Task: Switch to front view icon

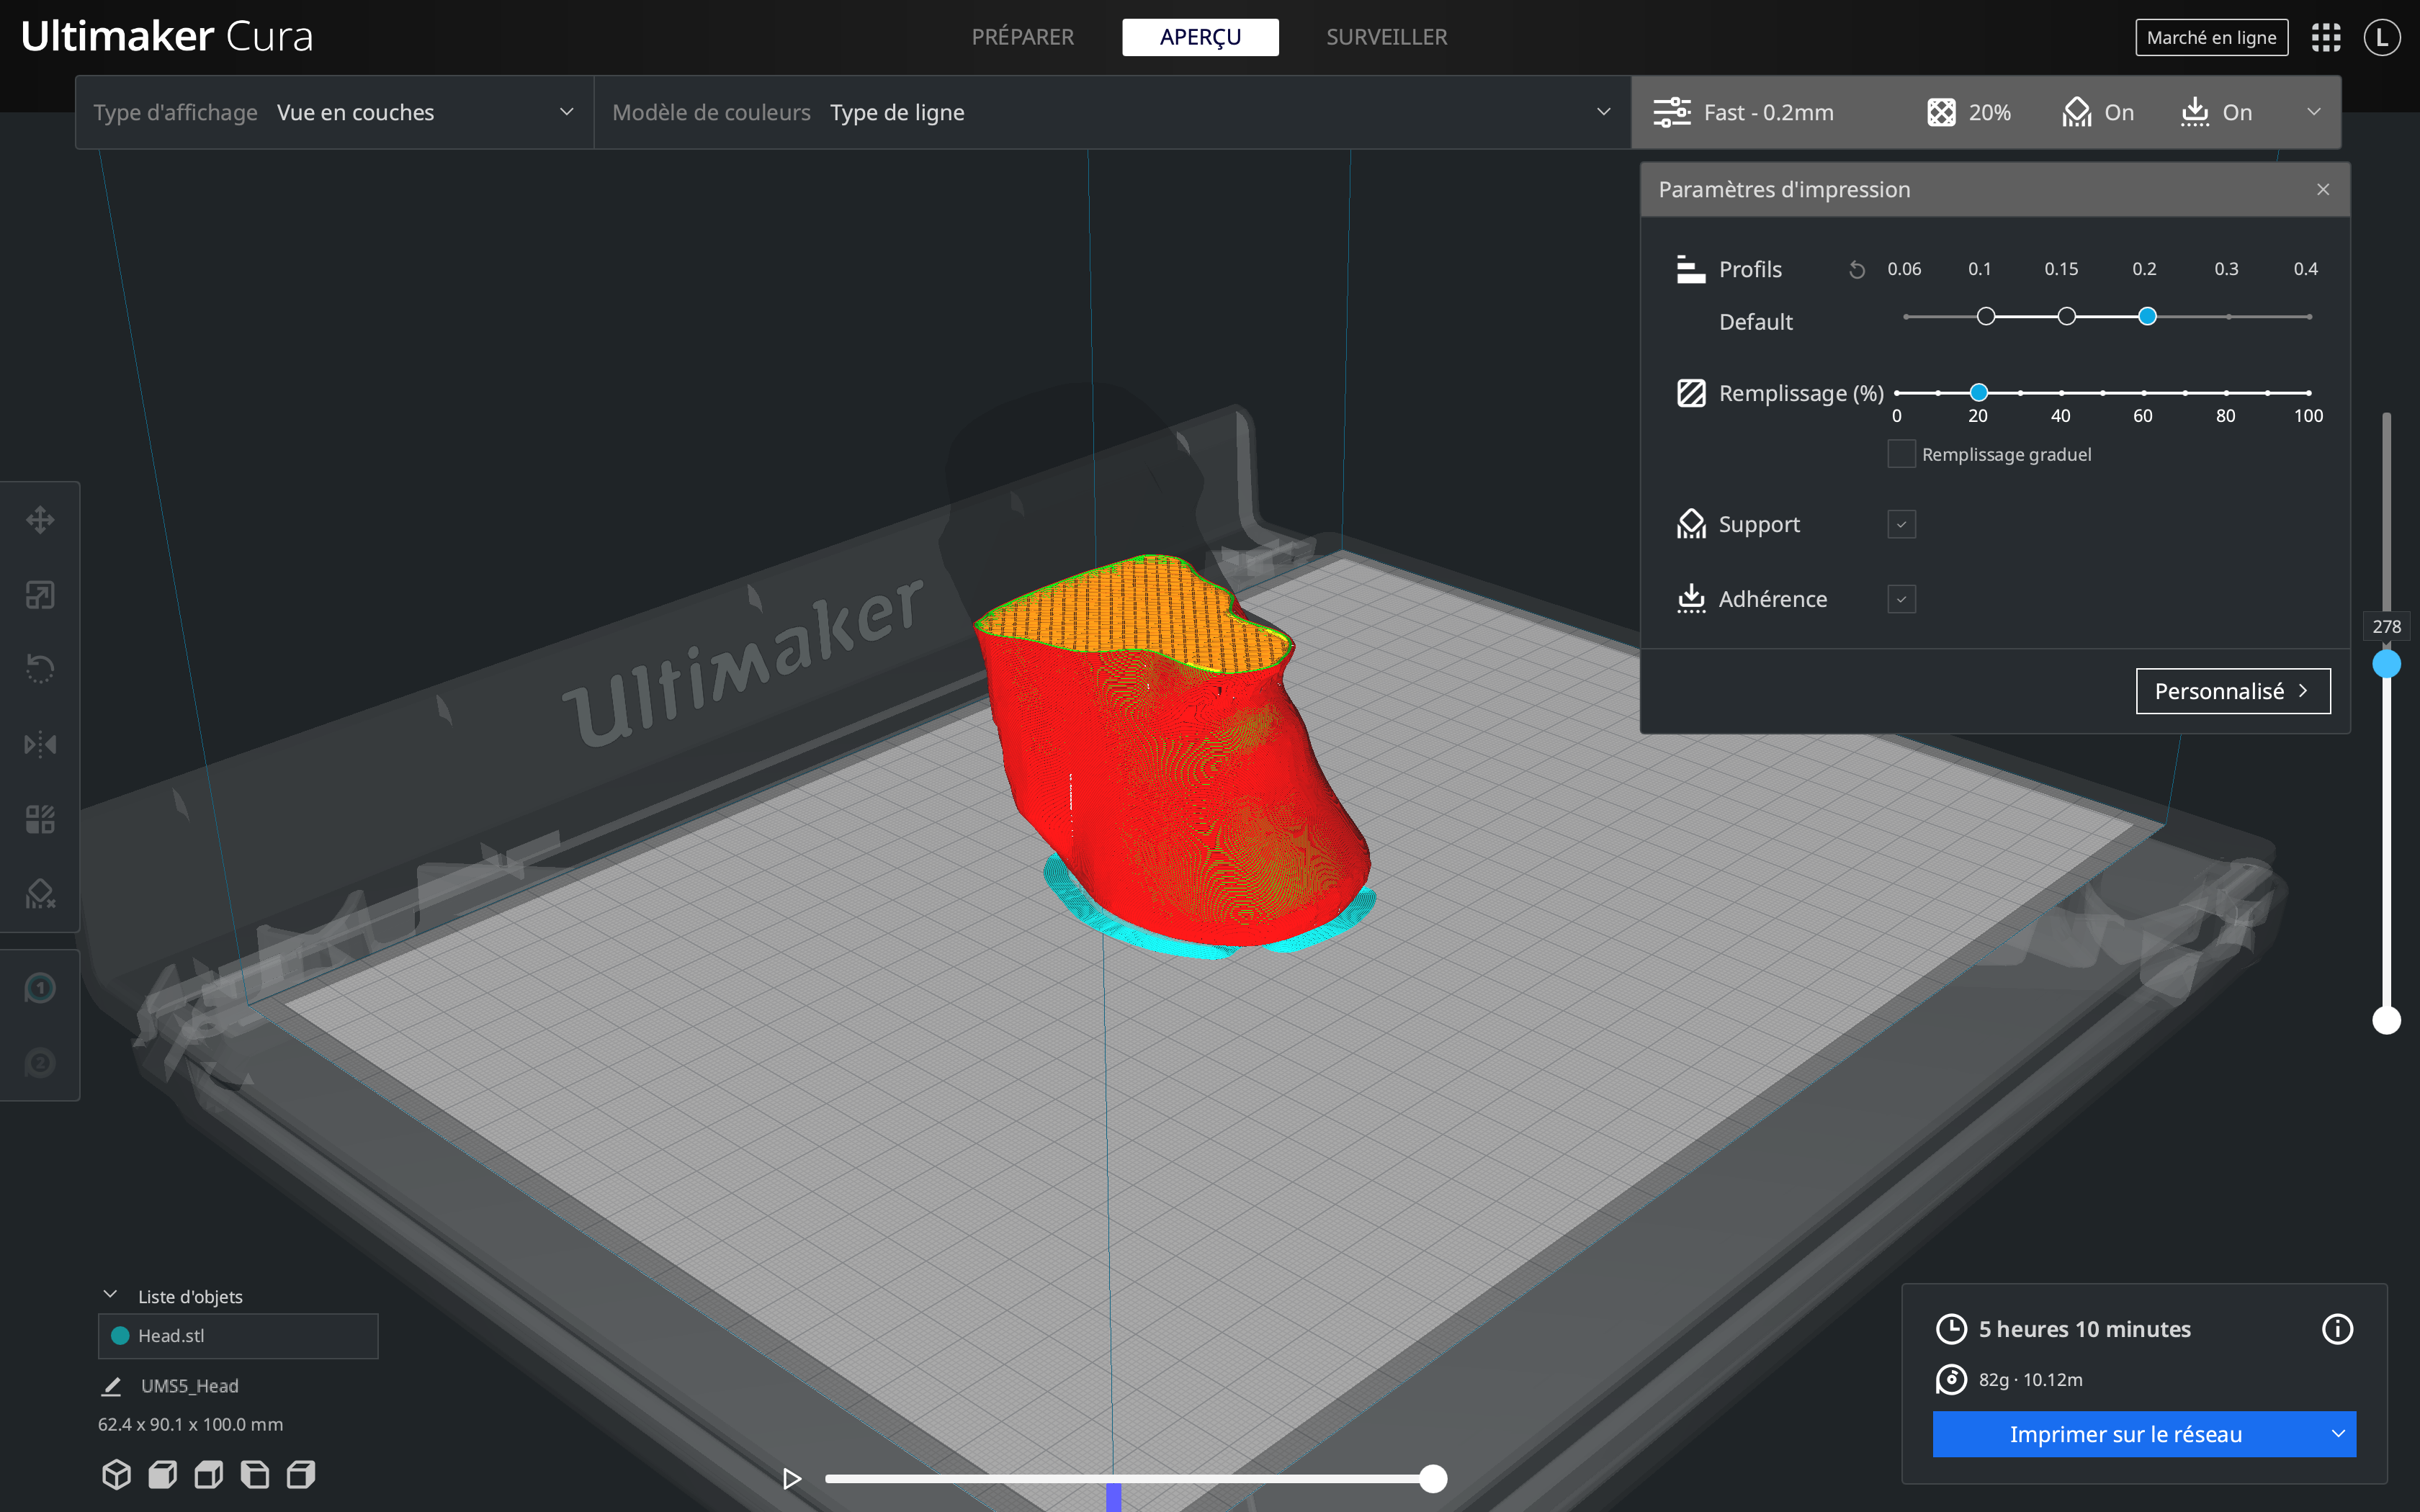Action: 163,1474
